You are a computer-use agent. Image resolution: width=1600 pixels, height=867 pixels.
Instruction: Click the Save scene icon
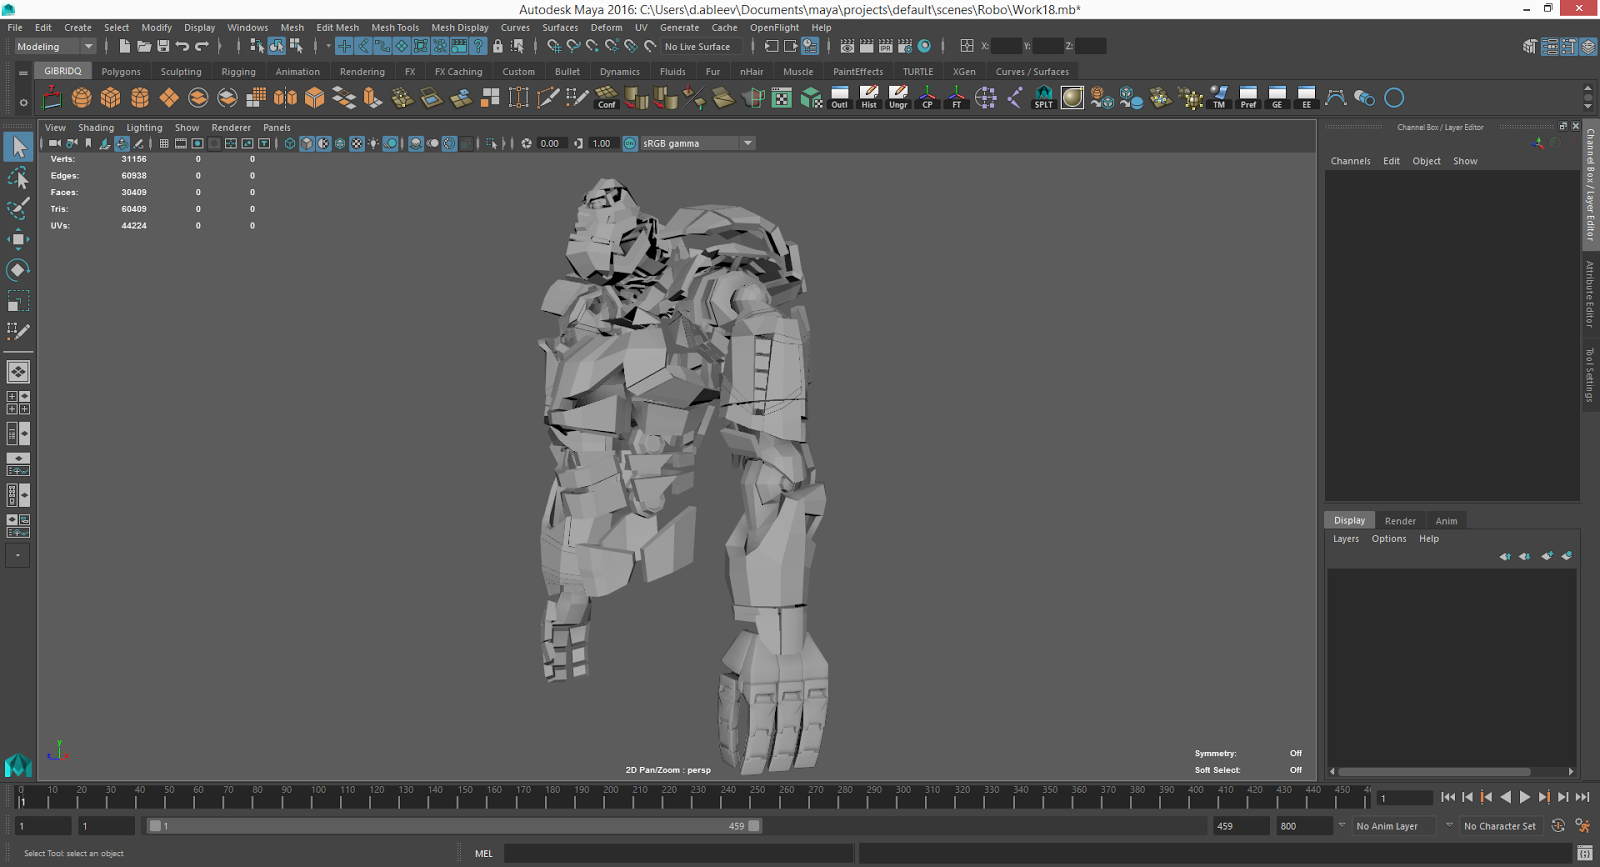[163, 46]
